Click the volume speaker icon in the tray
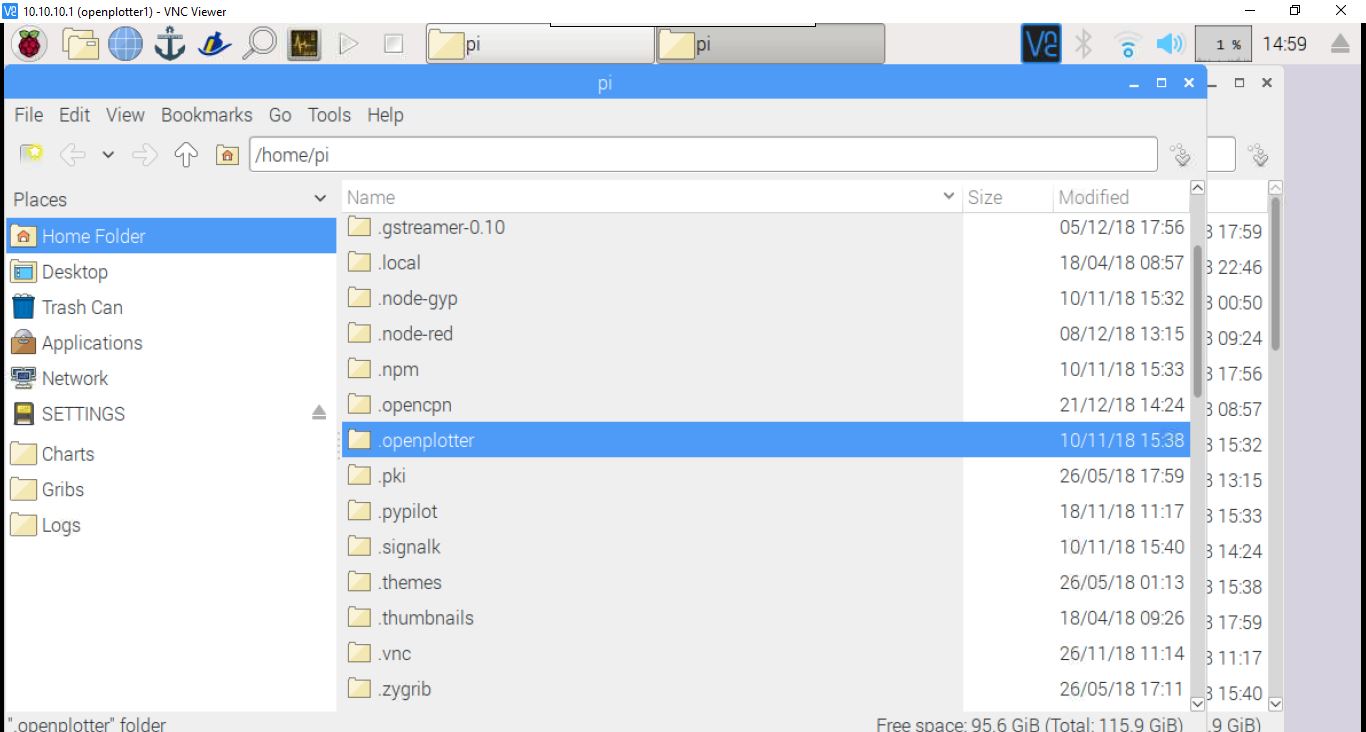 (1170, 43)
